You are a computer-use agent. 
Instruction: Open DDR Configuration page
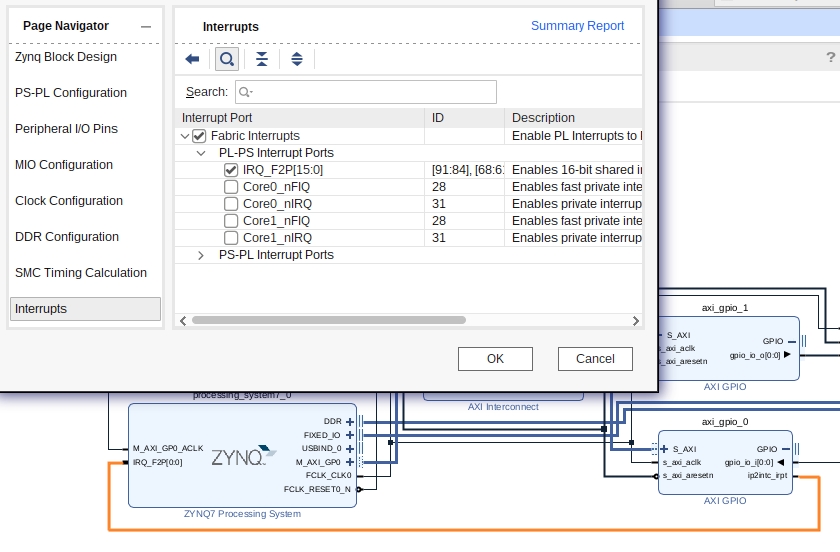coord(67,236)
